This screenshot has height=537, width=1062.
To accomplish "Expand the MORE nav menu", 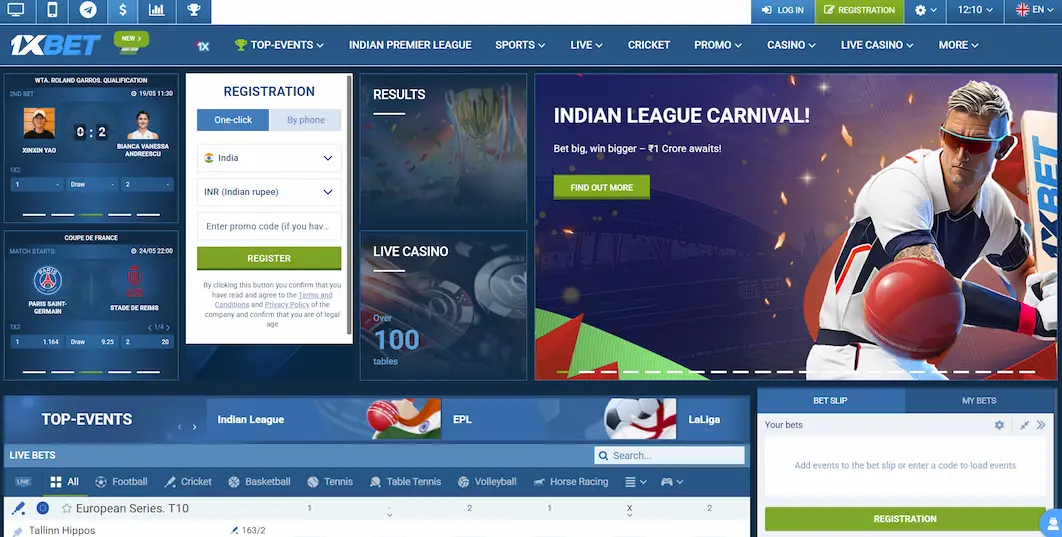I will point(958,45).
